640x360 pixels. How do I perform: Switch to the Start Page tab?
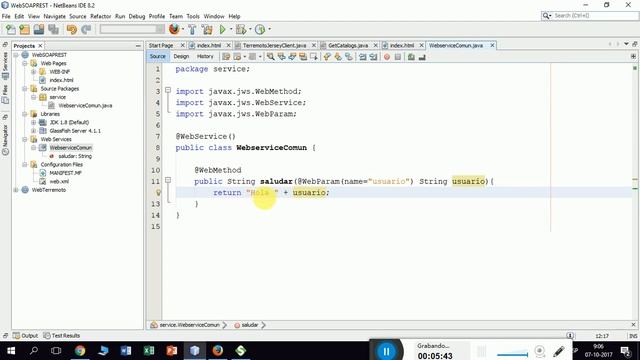pos(161,45)
